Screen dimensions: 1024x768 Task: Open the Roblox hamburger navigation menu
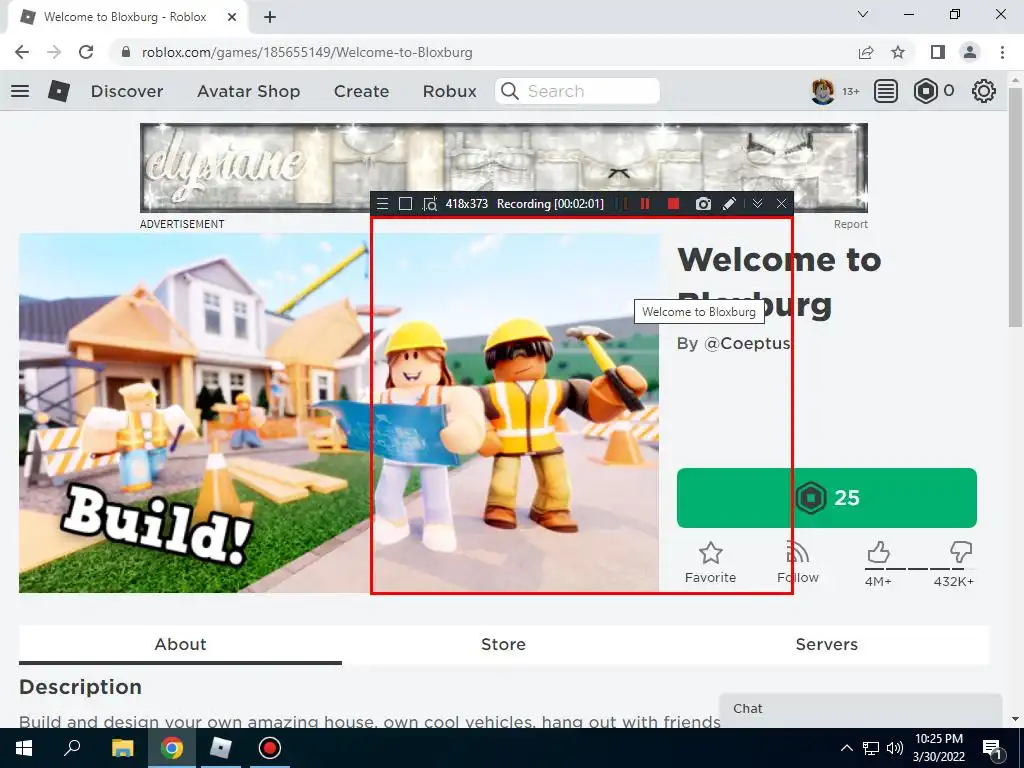pos(20,91)
